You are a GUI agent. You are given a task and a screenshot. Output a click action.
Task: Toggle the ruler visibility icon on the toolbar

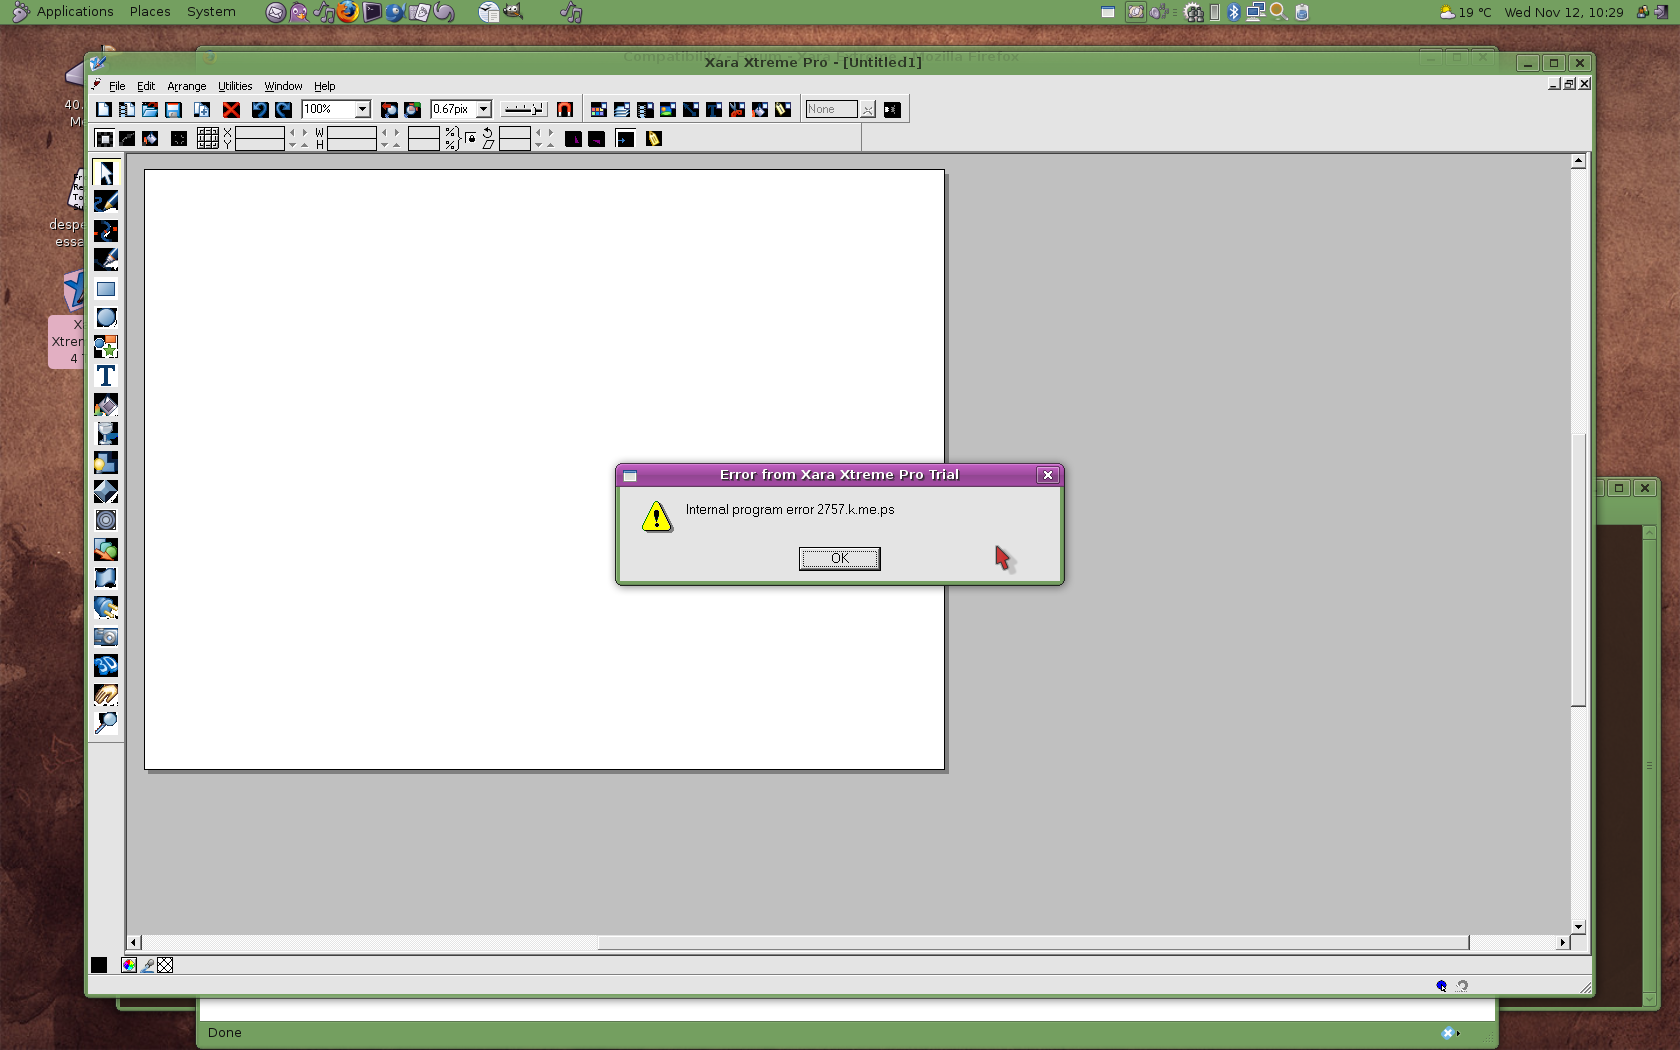[523, 110]
